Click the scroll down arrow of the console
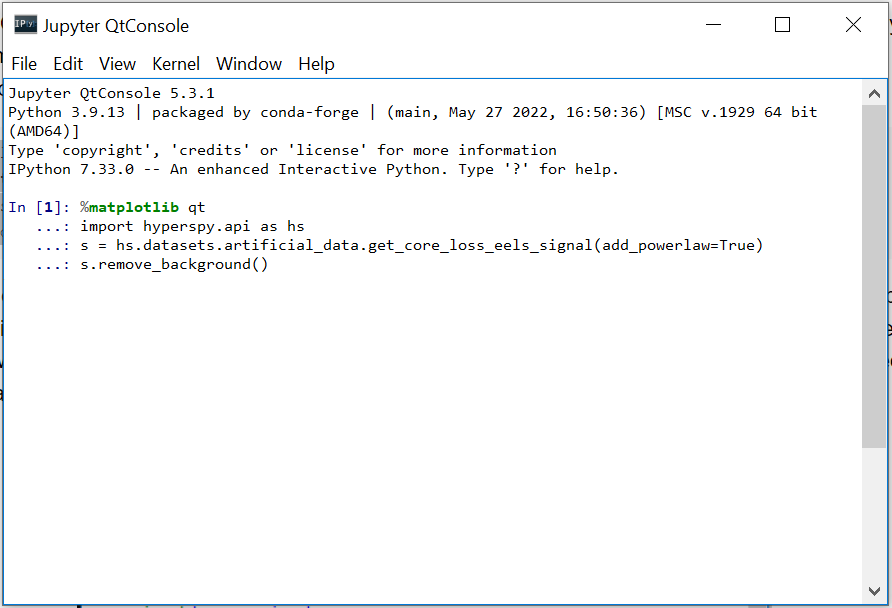This screenshot has height=608, width=892. click(873, 590)
